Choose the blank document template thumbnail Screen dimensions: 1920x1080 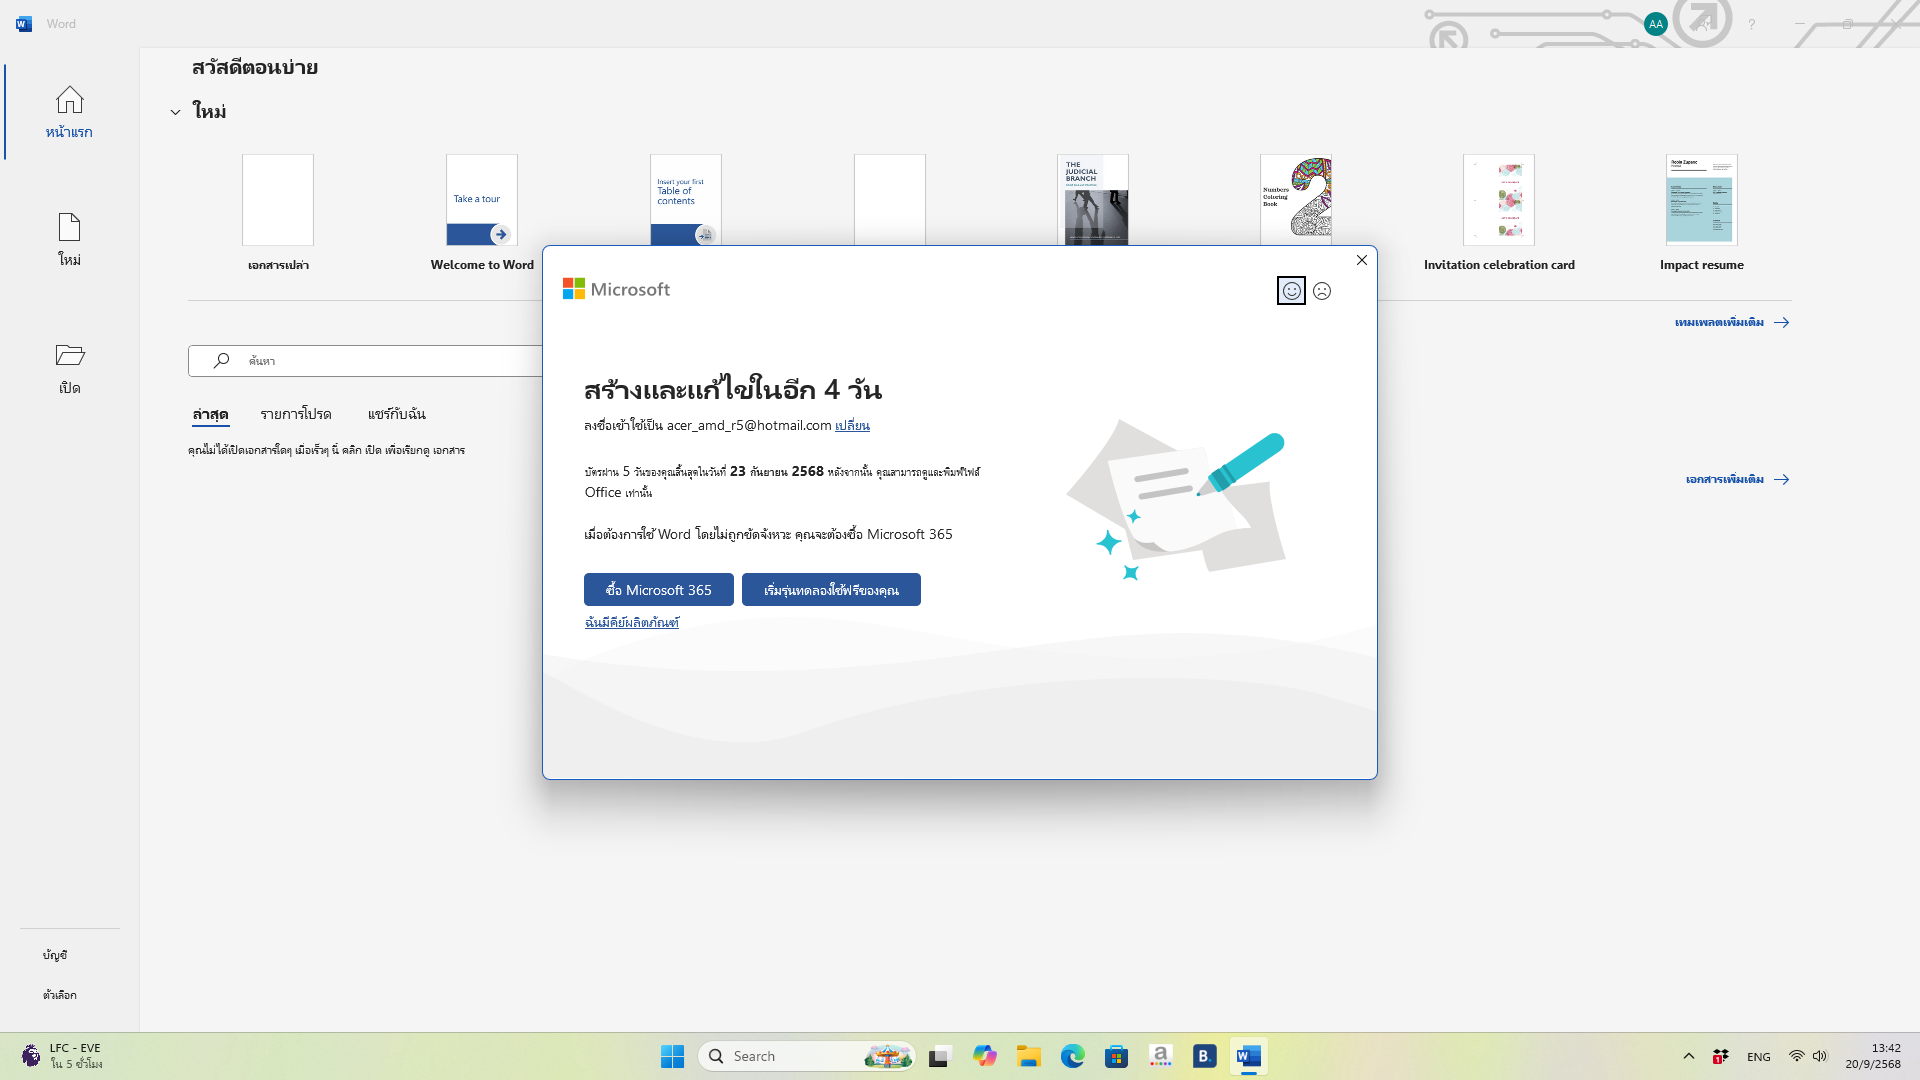(278, 200)
